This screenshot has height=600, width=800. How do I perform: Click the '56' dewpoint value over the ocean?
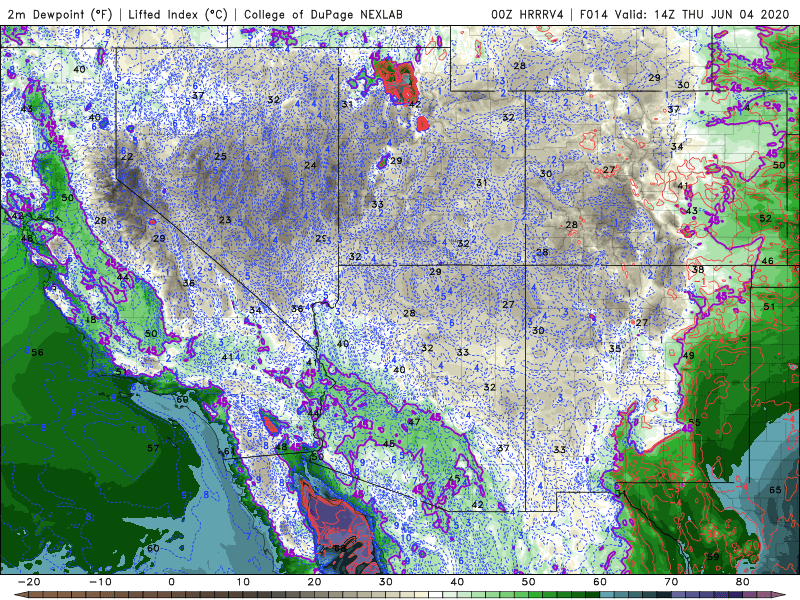[37, 353]
